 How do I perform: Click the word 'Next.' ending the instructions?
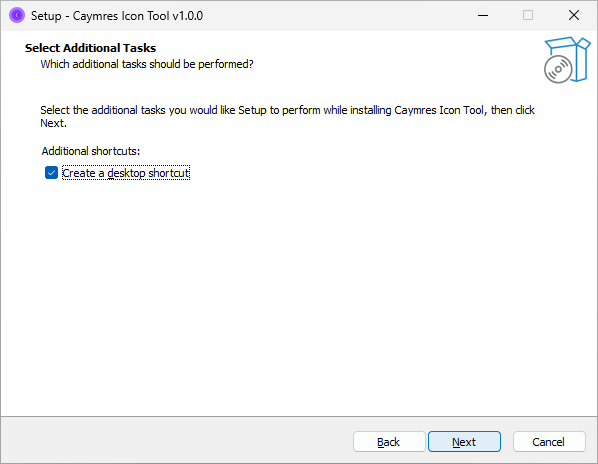click(x=53, y=123)
